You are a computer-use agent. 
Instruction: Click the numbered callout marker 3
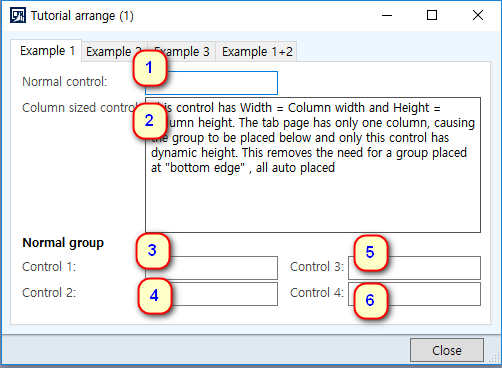153,251
